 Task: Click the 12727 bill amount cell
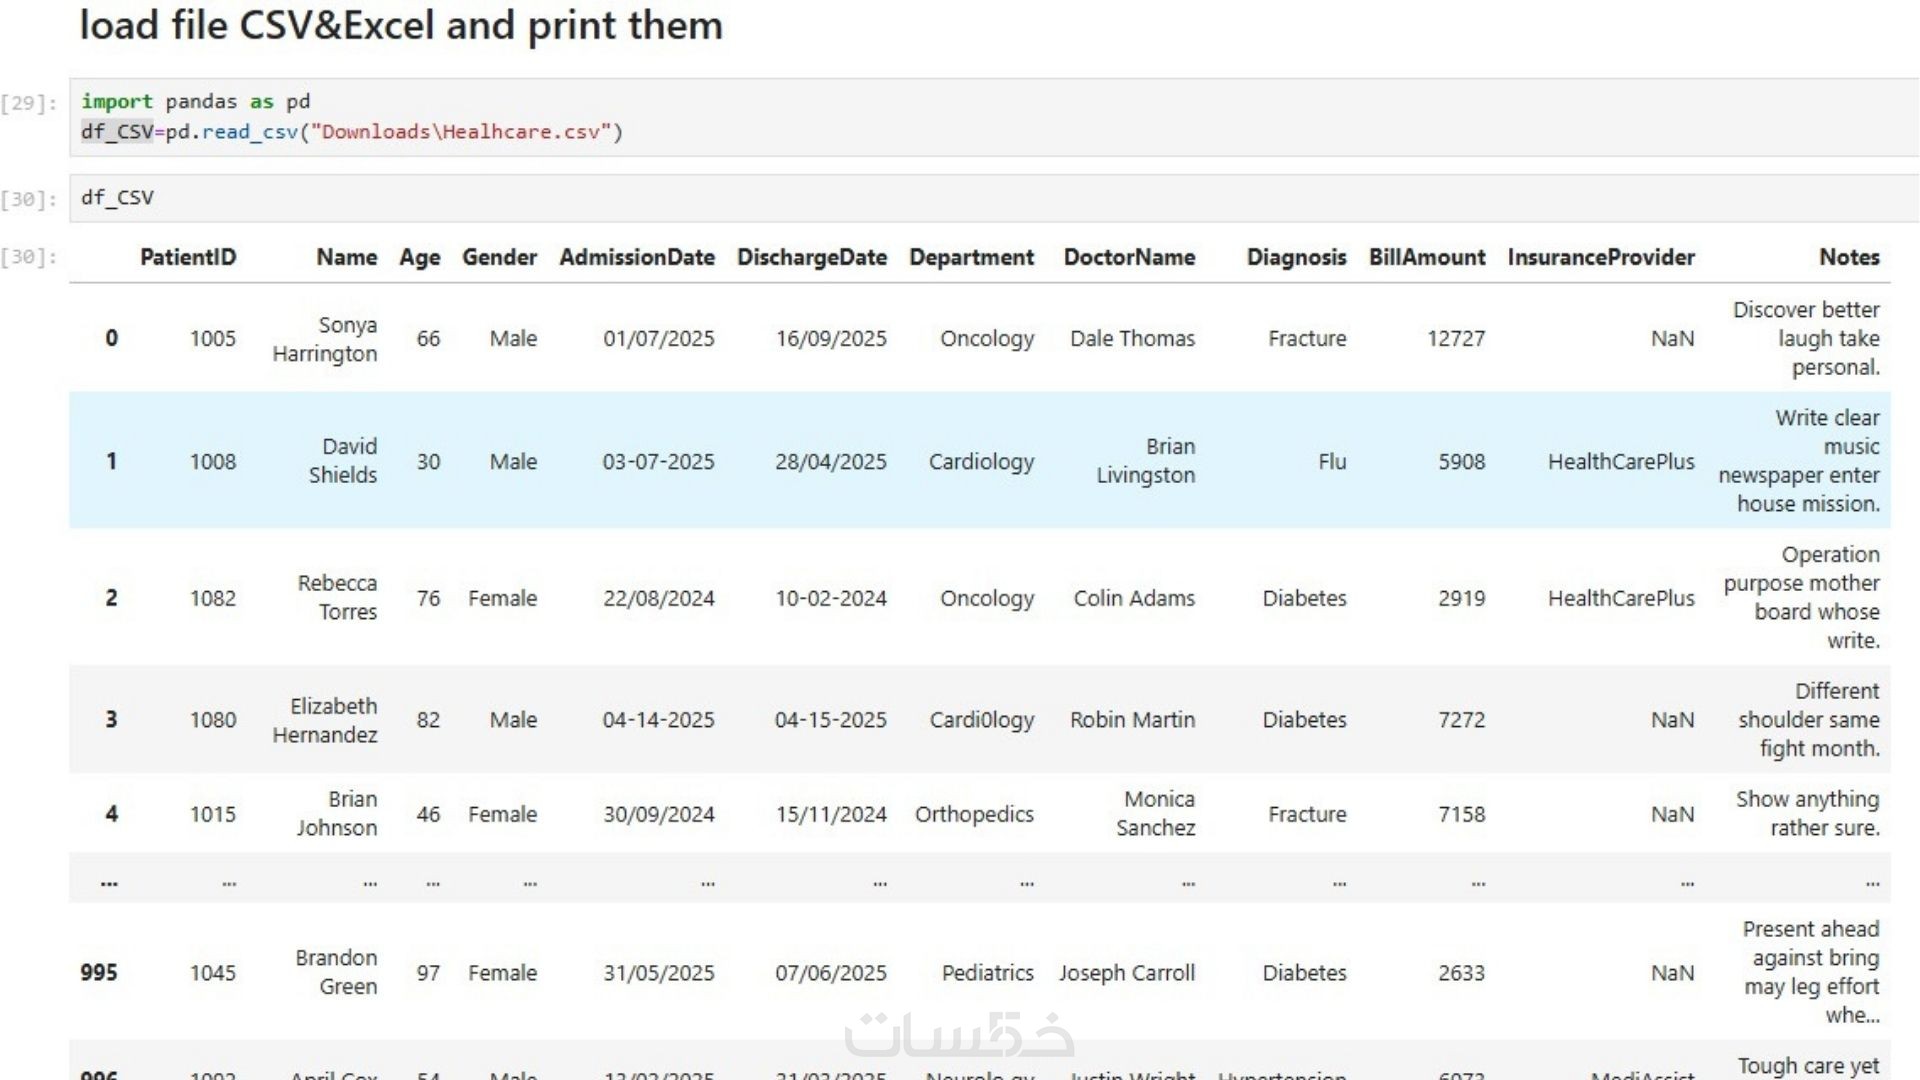click(1455, 339)
